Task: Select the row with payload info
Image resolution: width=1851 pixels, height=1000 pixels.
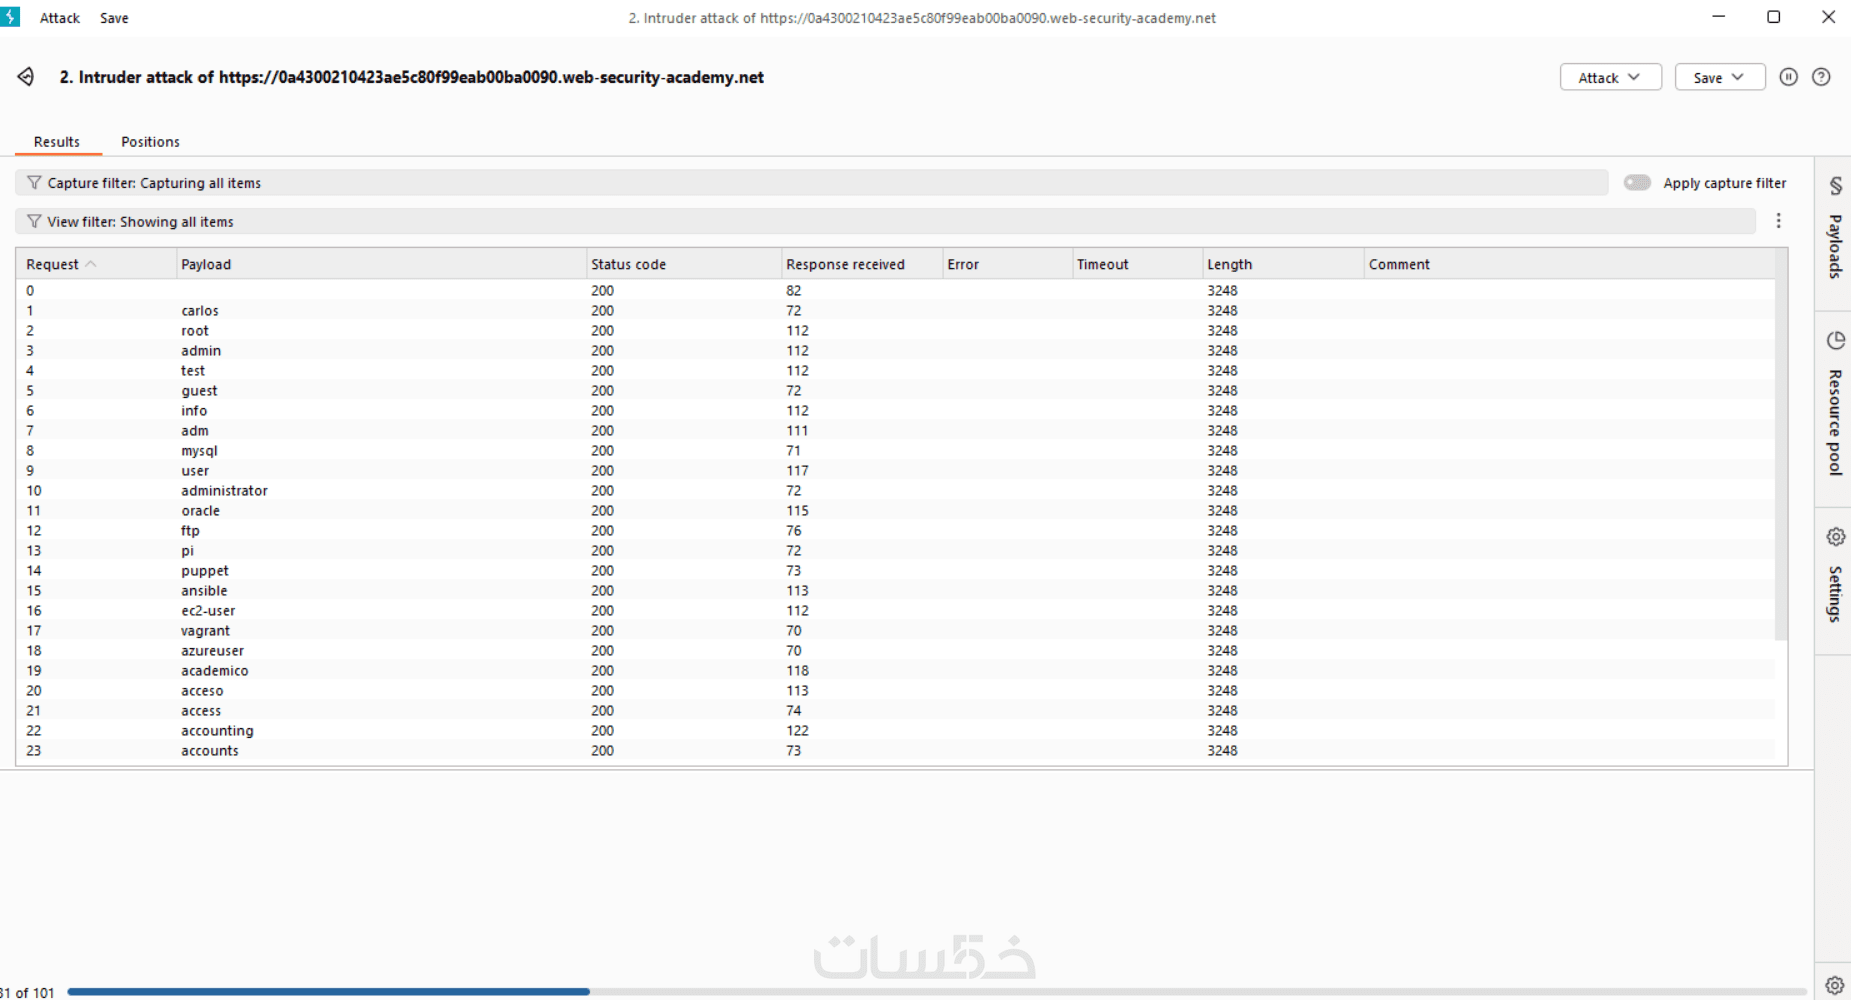Action: click(x=895, y=411)
